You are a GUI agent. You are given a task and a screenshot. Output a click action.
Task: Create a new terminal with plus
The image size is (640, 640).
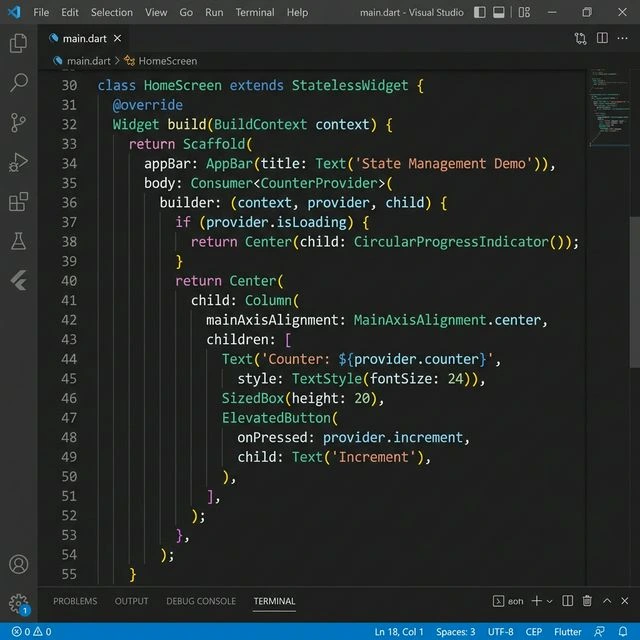click(x=536, y=601)
